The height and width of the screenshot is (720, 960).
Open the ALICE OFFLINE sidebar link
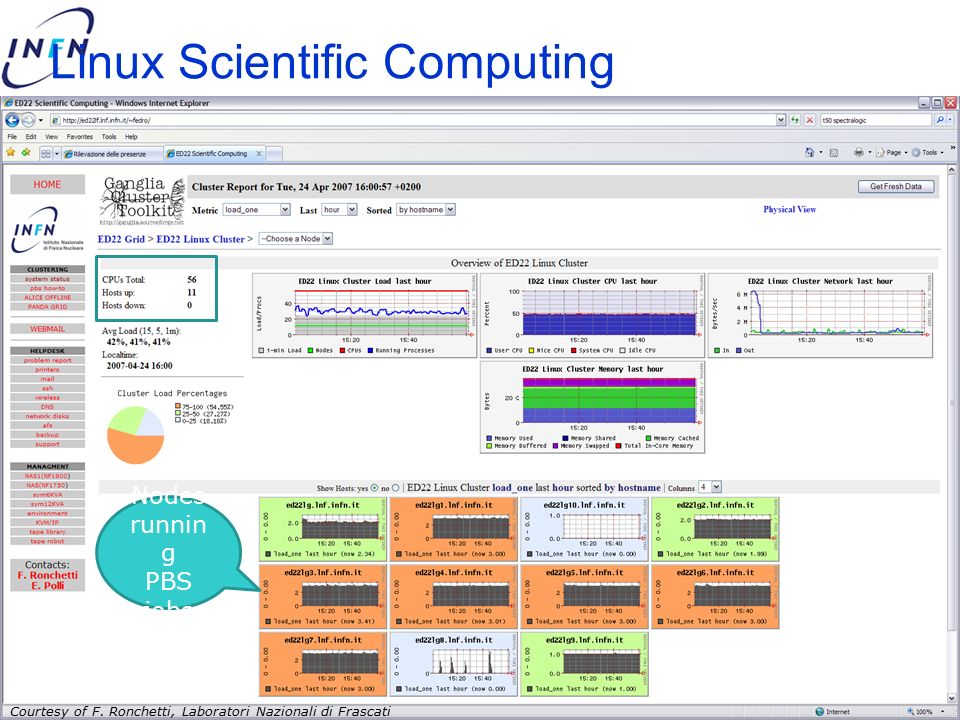coord(48,297)
